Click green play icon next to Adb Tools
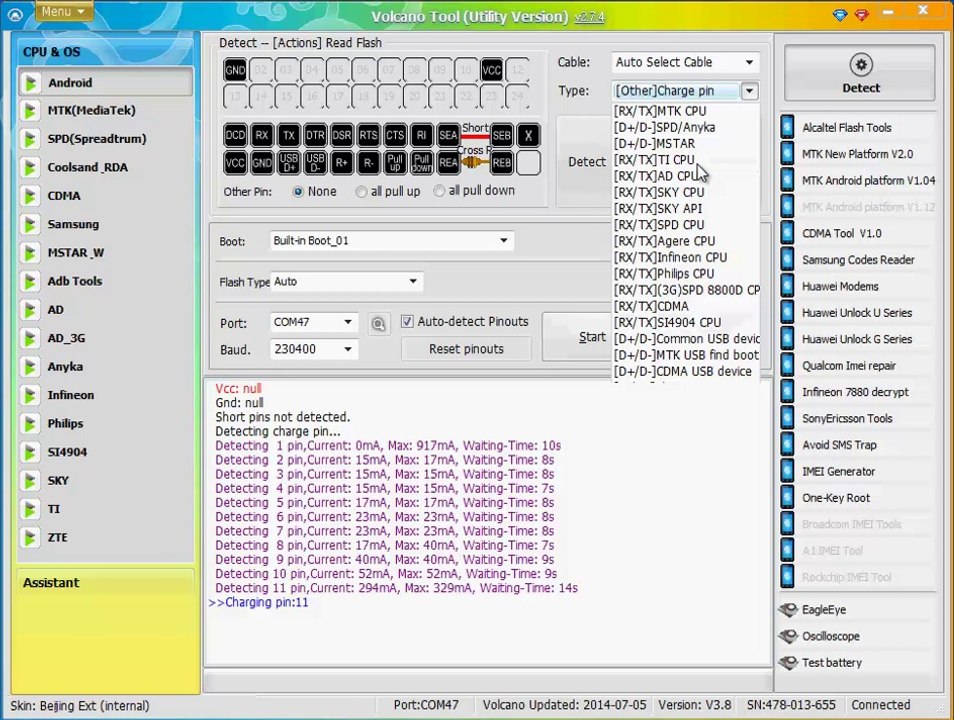Image resolution: width=954 pixels, height=720 pixels. tap(30, 282)
